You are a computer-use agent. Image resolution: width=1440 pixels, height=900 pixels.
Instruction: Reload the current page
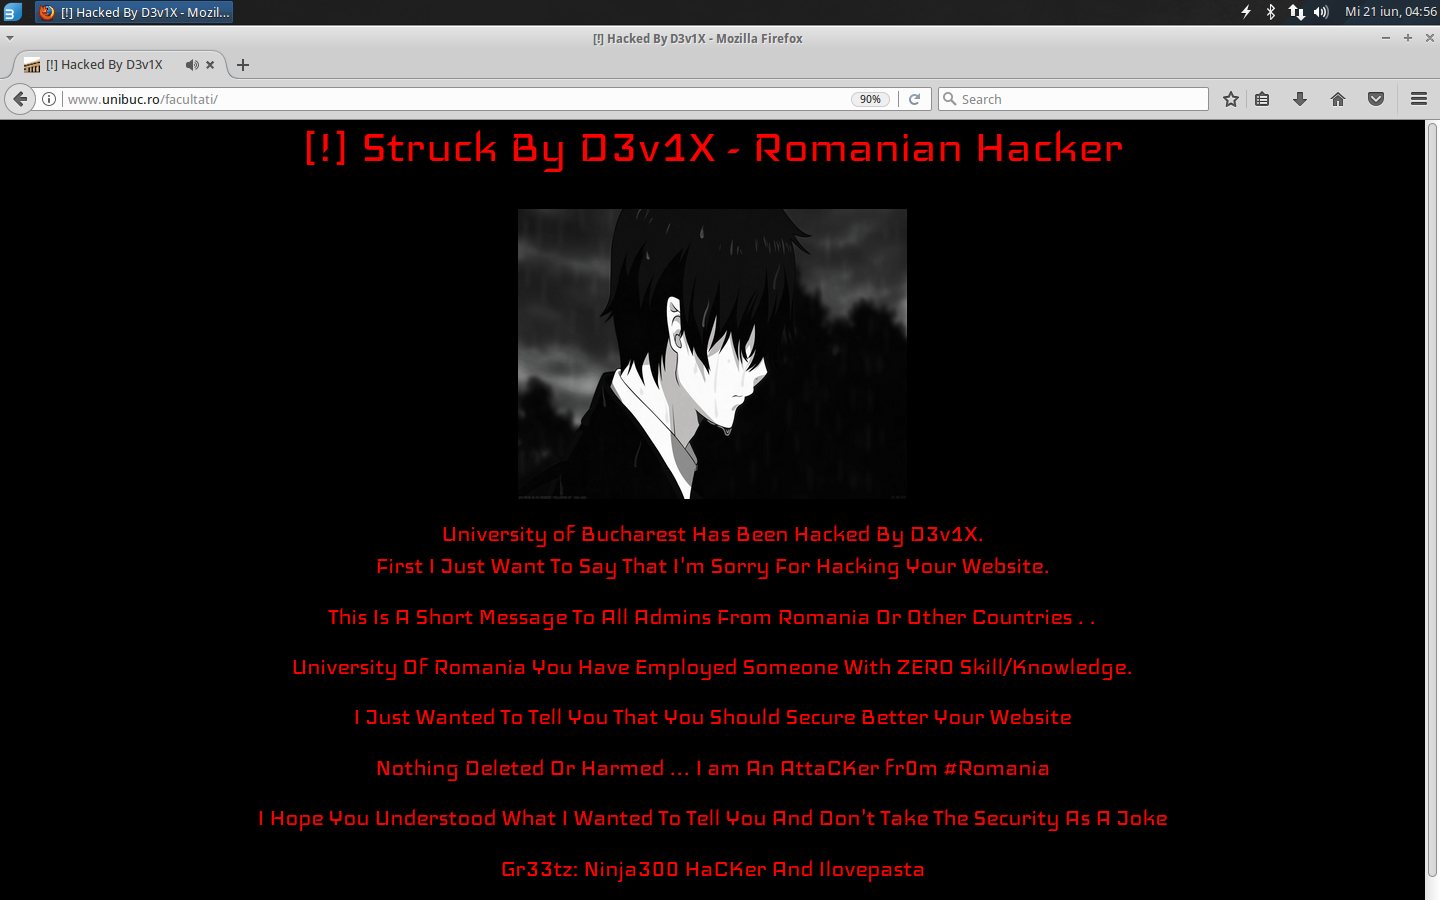(914, 99)
